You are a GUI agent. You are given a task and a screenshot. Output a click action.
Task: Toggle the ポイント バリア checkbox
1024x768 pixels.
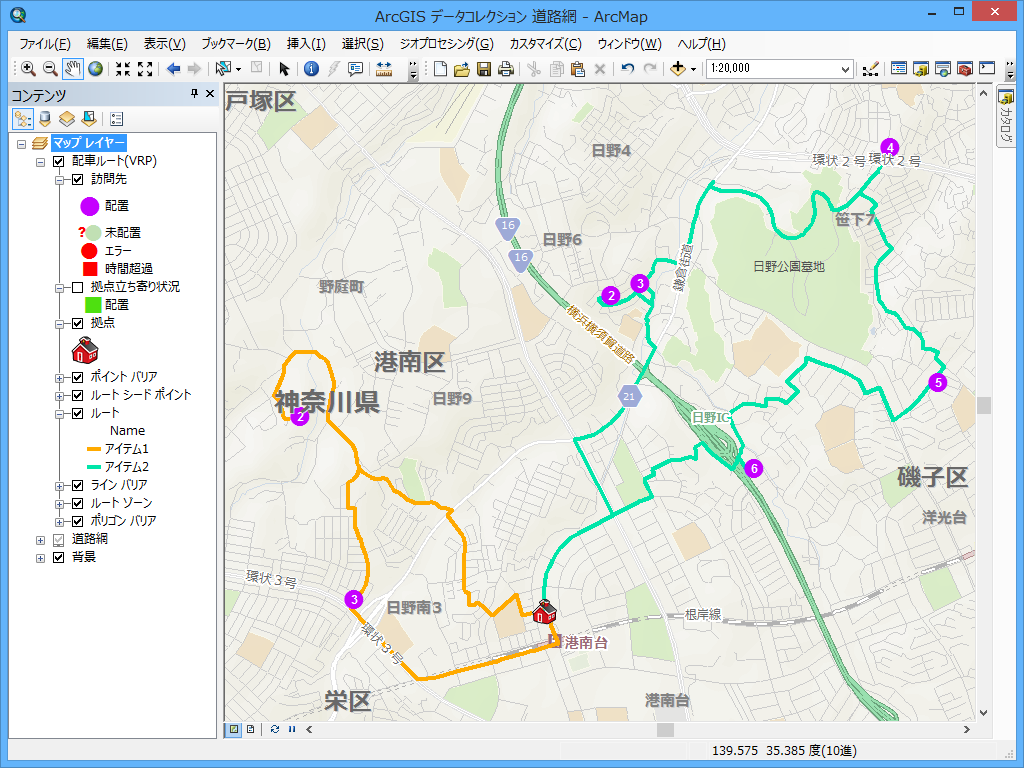point(77,377)
